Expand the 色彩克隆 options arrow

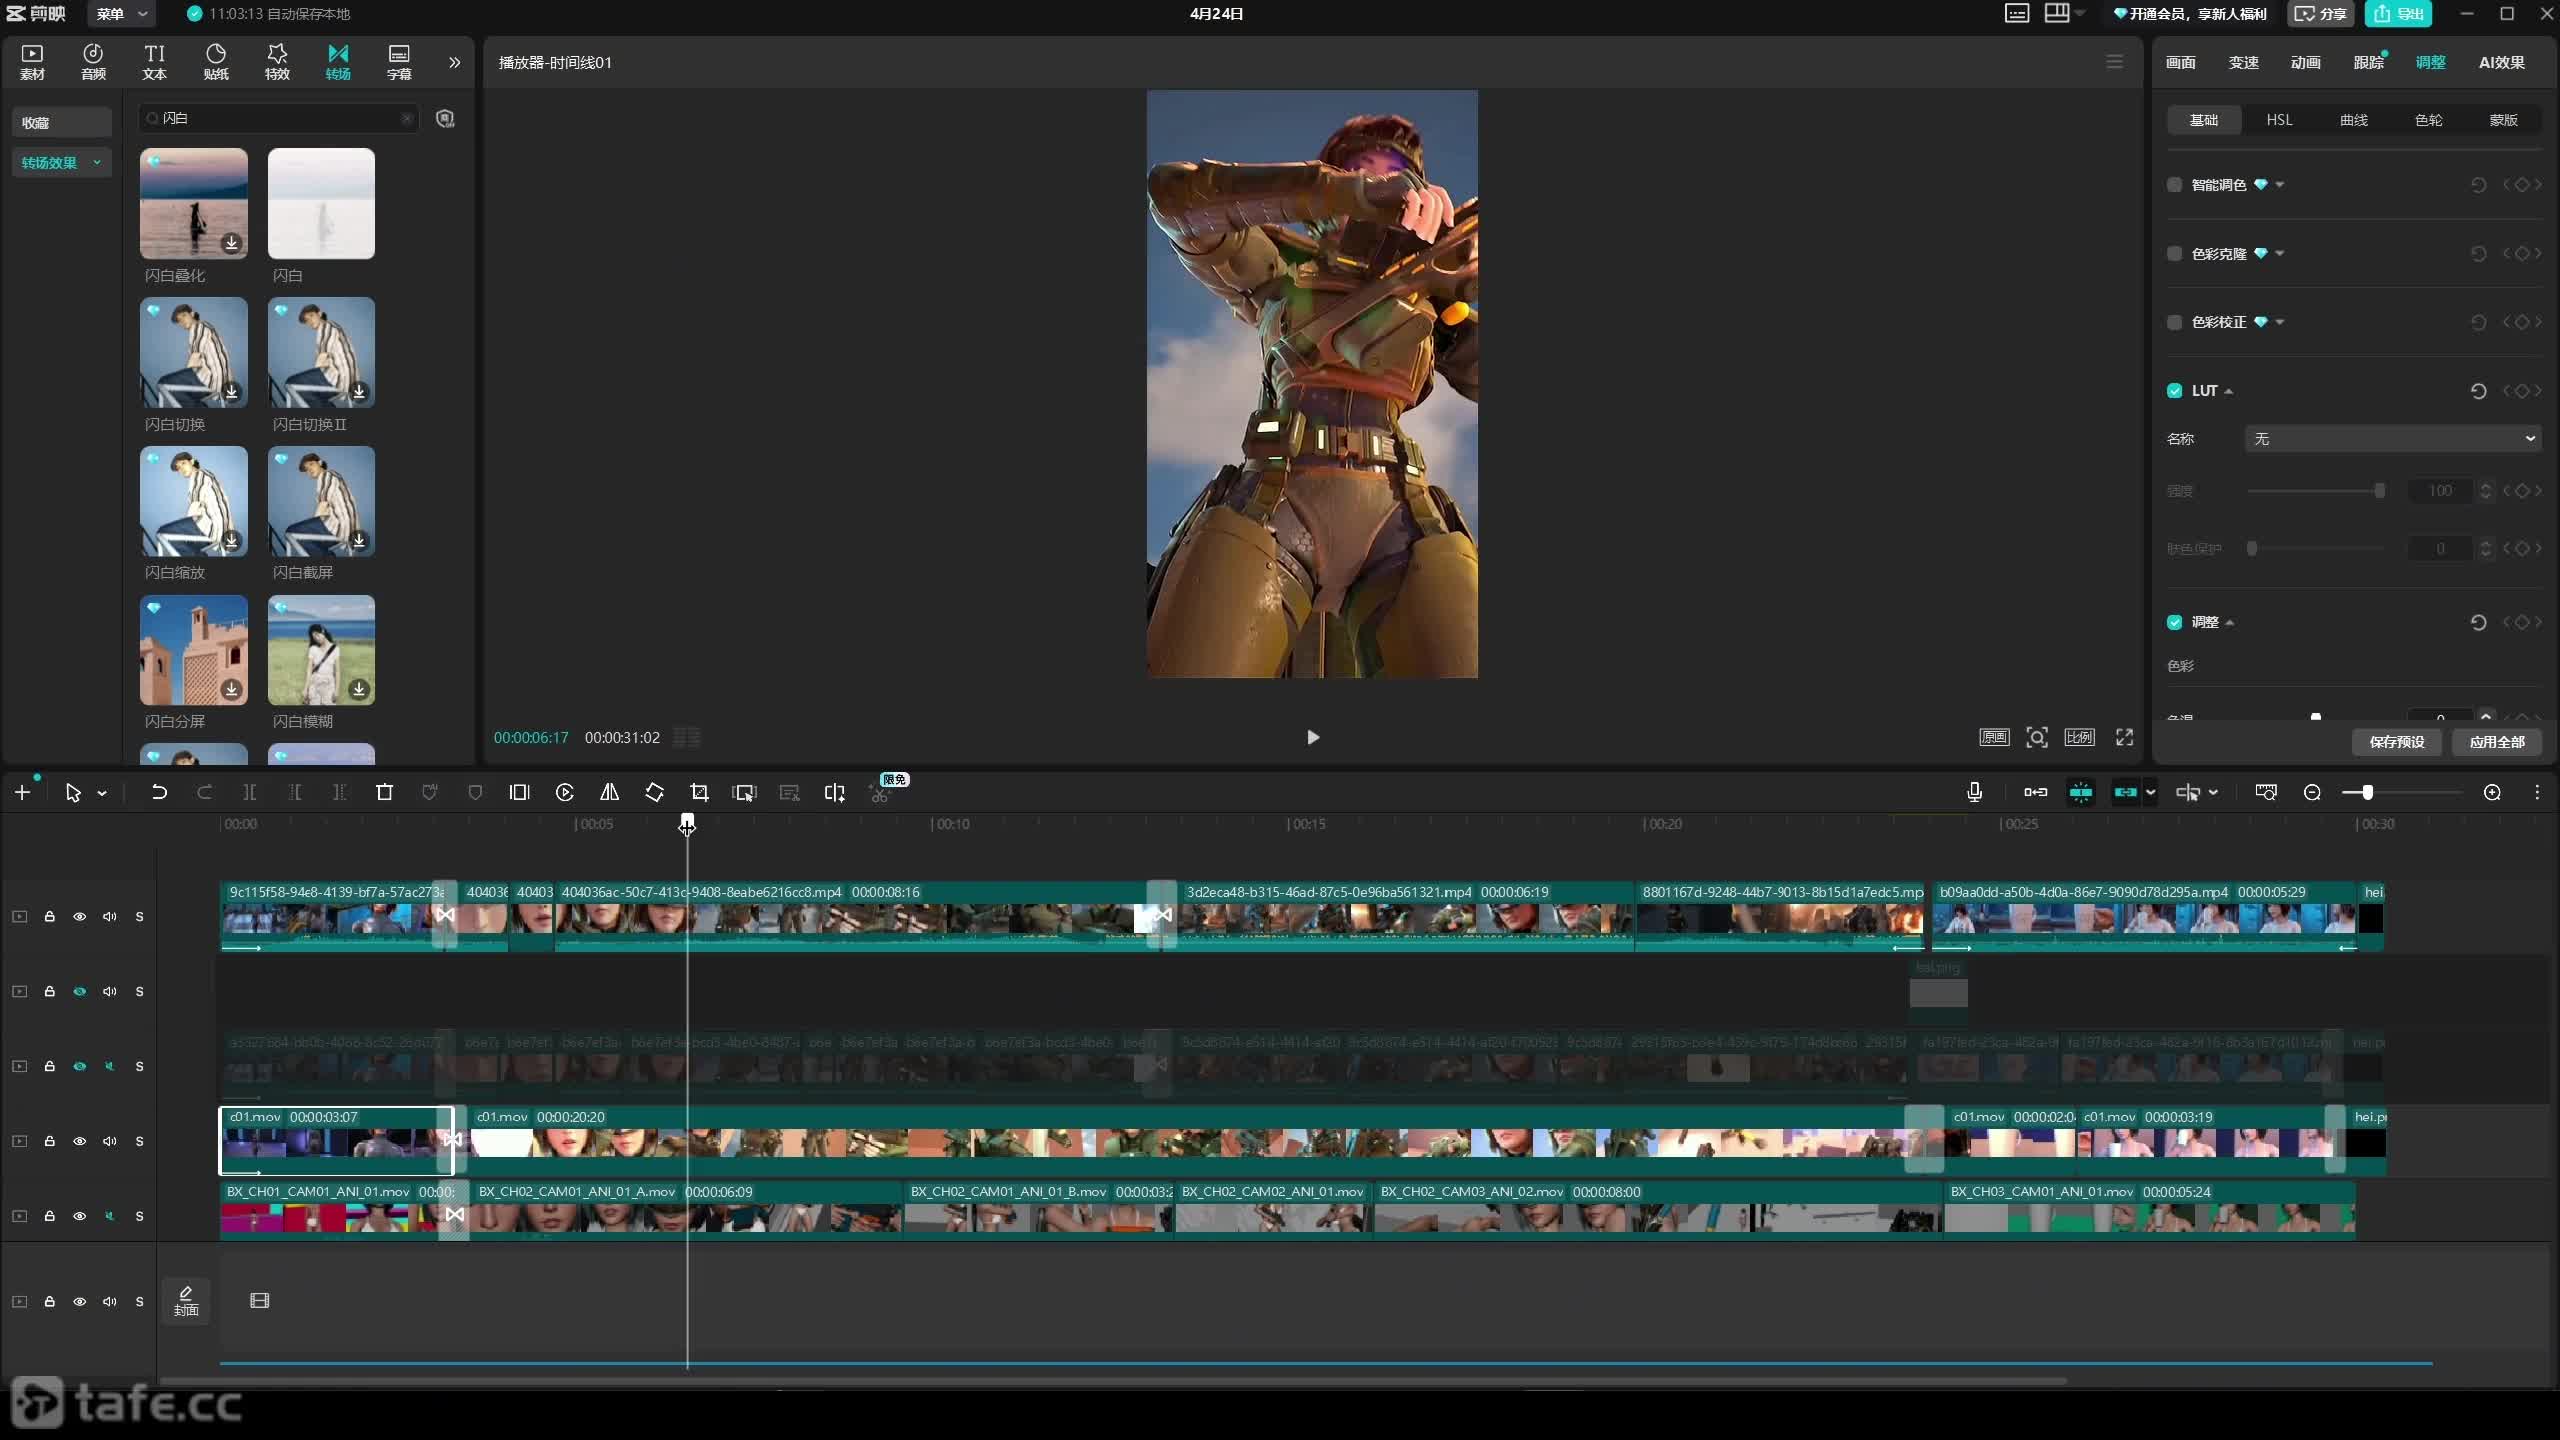2279,254
